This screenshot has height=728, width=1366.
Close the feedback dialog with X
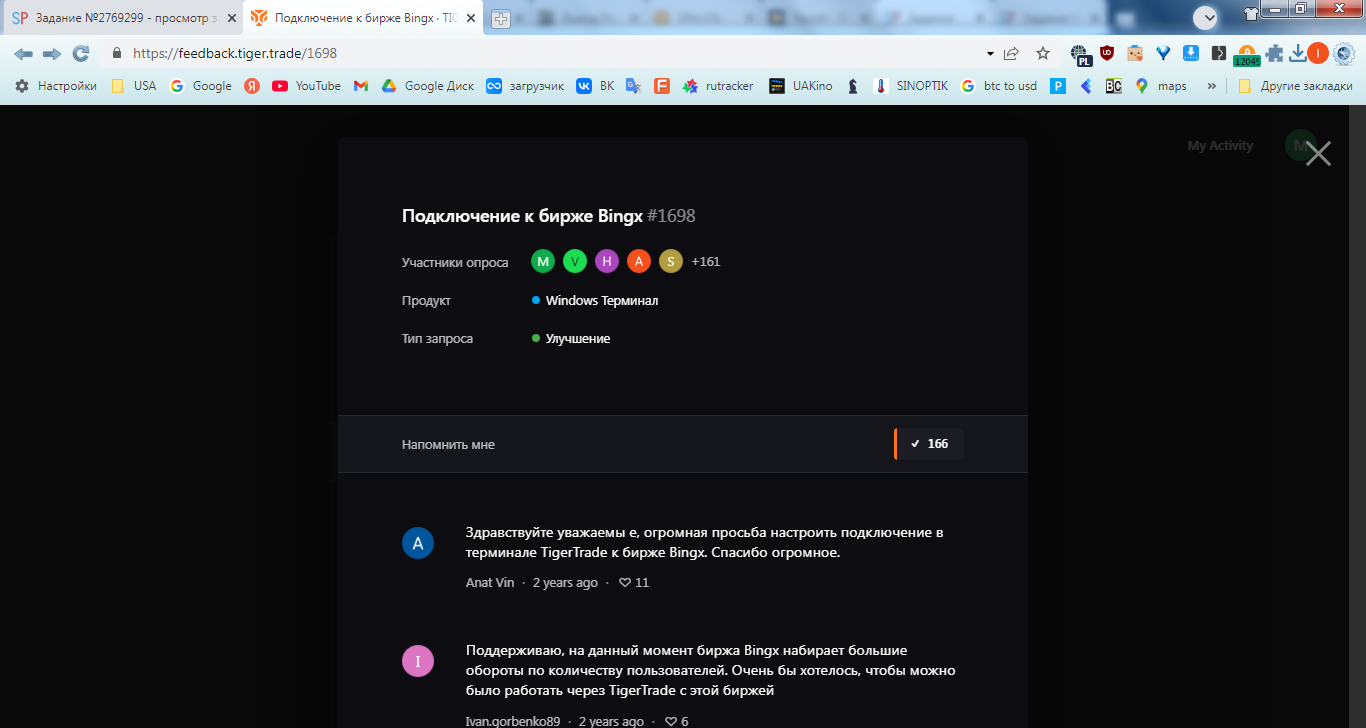[1318, 153]
